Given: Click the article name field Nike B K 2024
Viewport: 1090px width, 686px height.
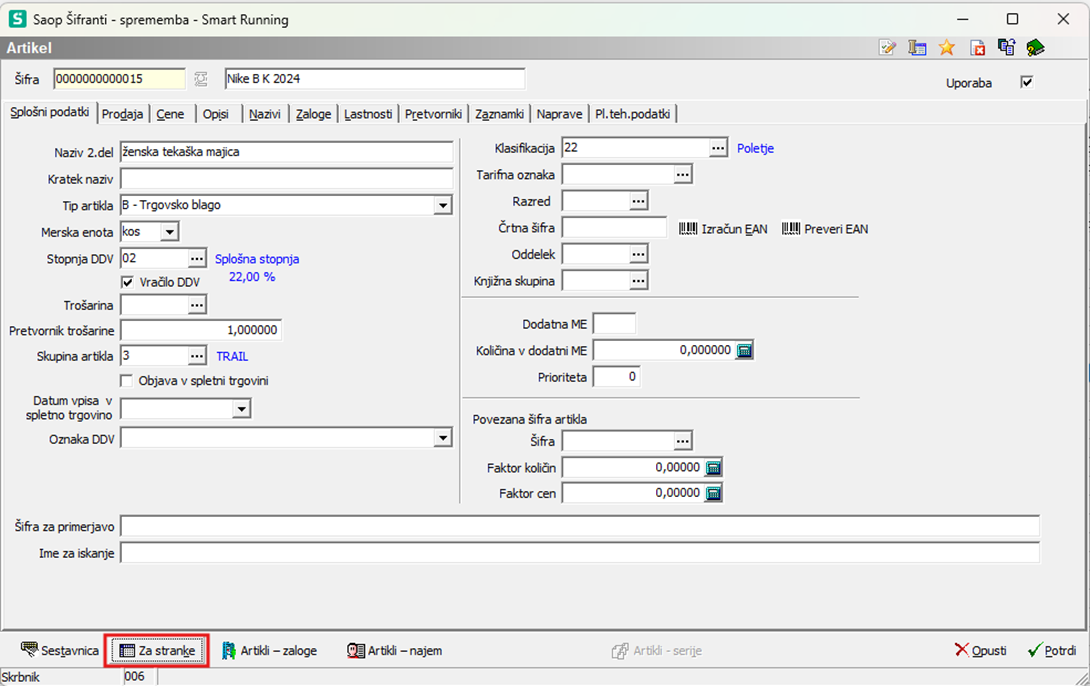Looking at the screenshot, I should (375, 79).
